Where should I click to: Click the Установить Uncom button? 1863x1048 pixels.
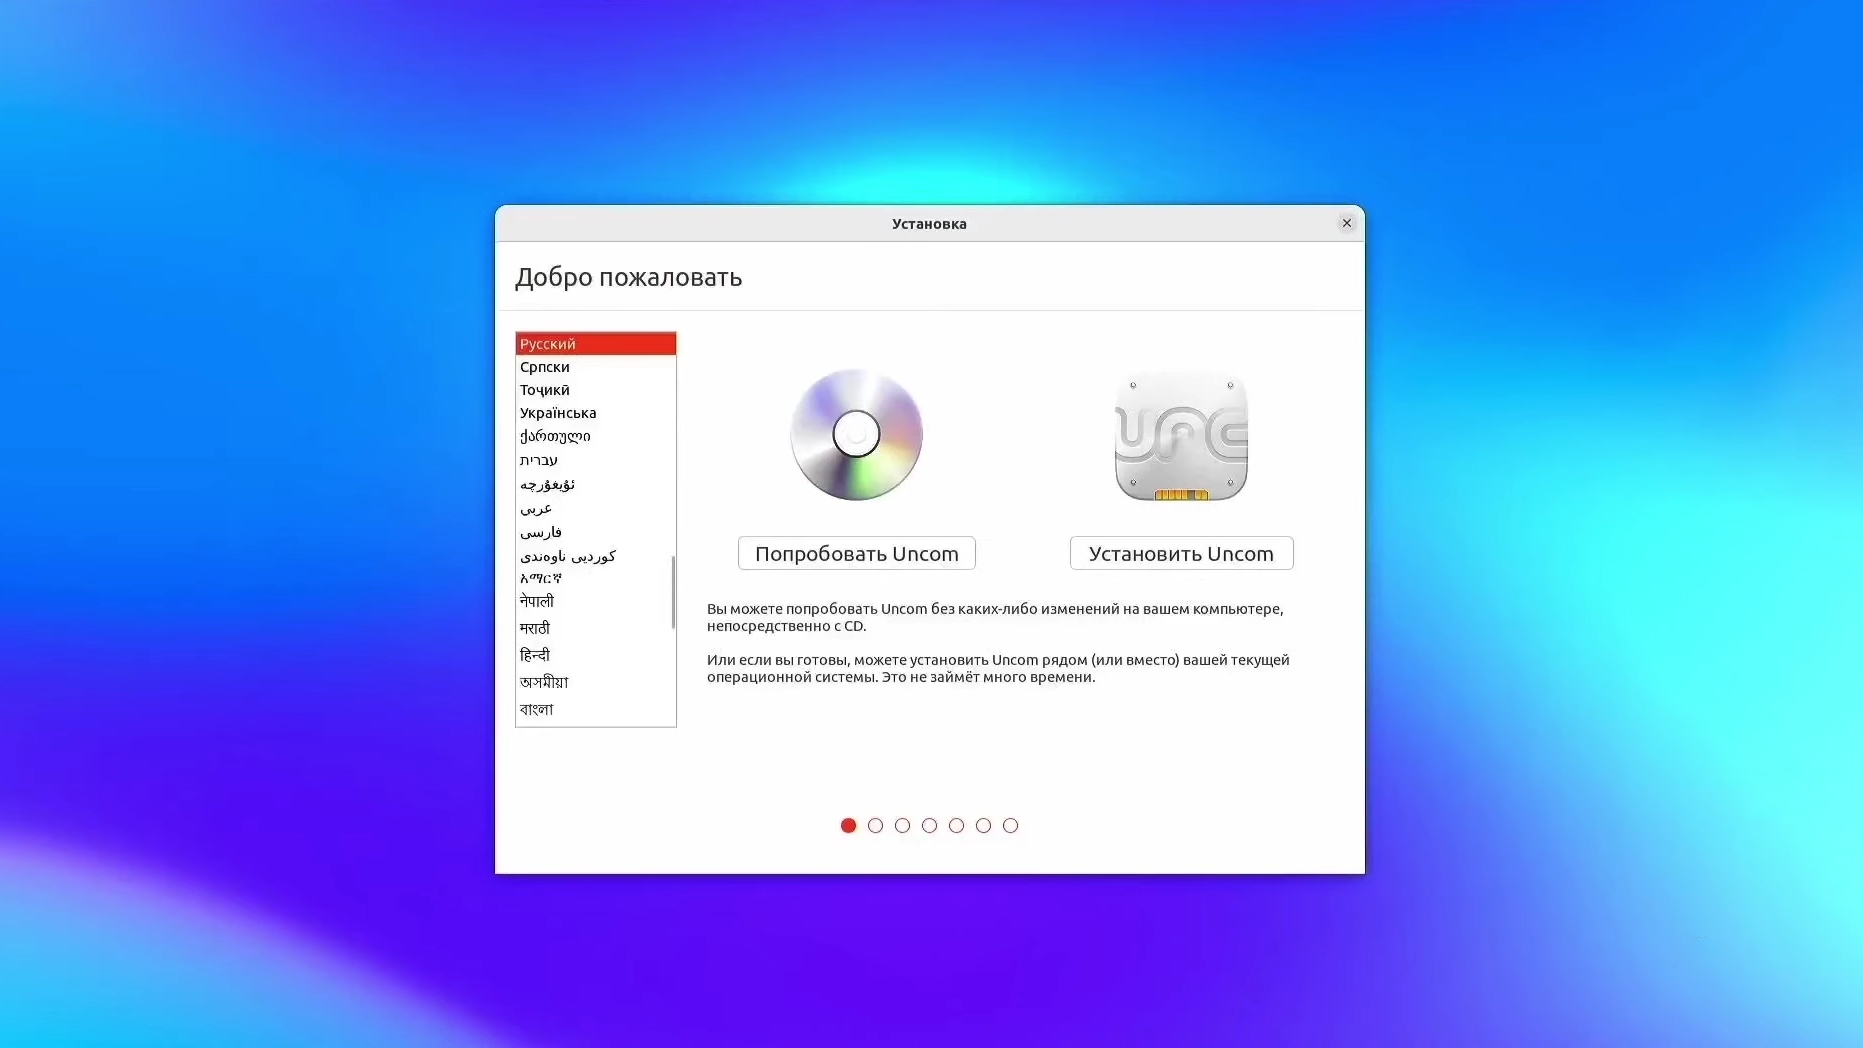(x=1181, y=553)
